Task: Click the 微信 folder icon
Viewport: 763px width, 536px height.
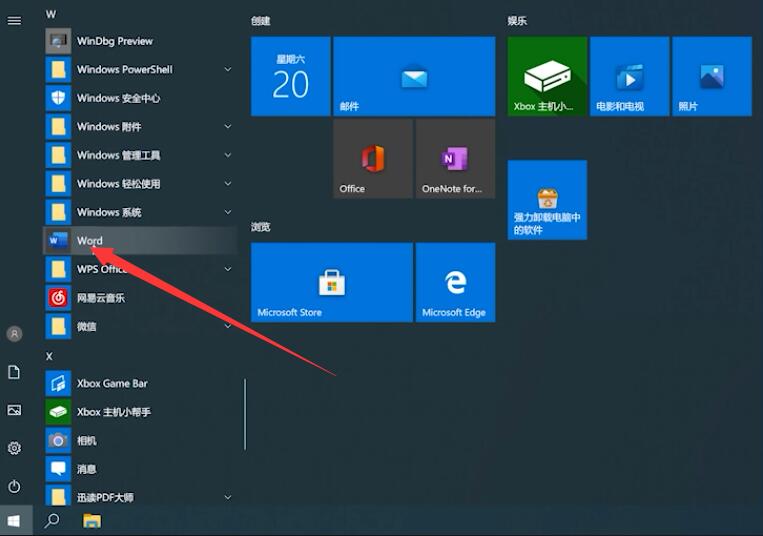Action: [x=58, y=326]
